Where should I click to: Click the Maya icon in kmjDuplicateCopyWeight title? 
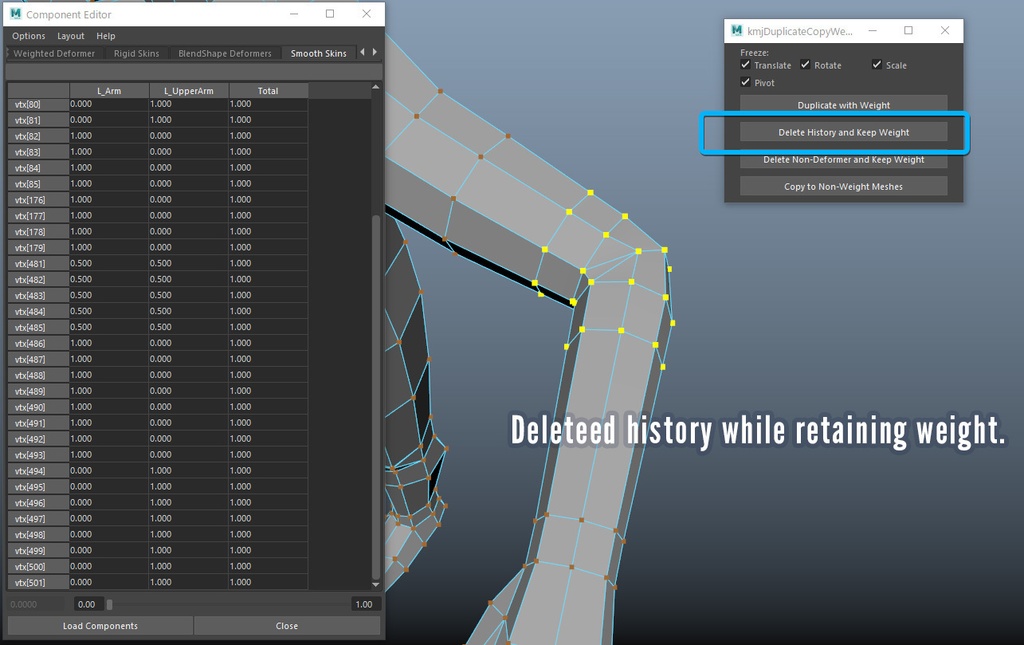point(737,30)
